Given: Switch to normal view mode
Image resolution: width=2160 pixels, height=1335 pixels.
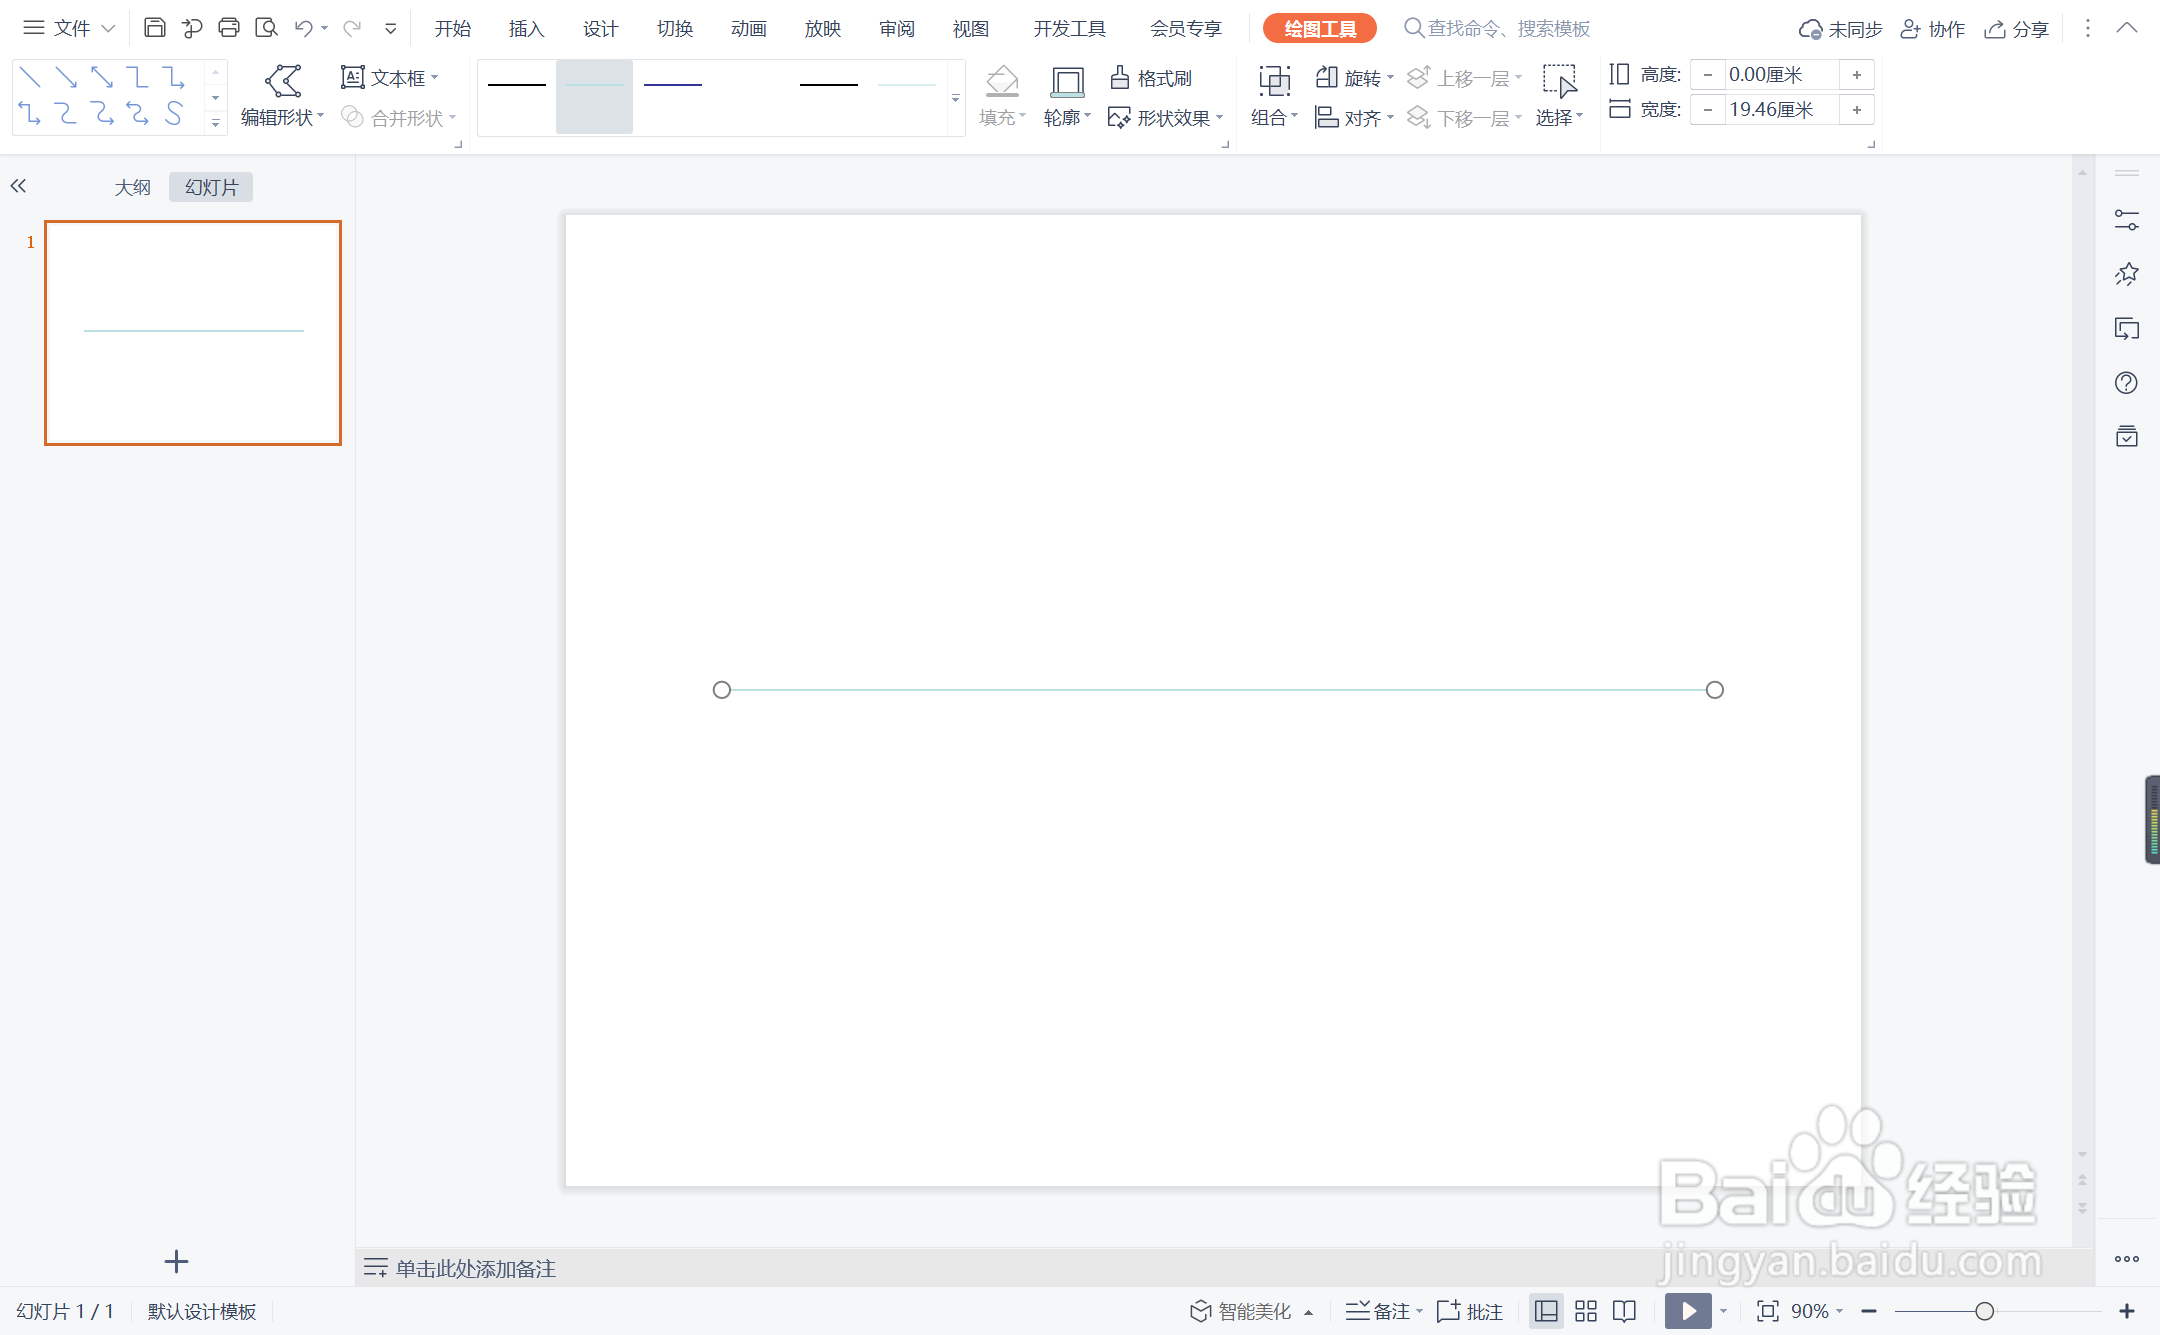Looking at the screenshot, I should (x=1546, y=1311).
